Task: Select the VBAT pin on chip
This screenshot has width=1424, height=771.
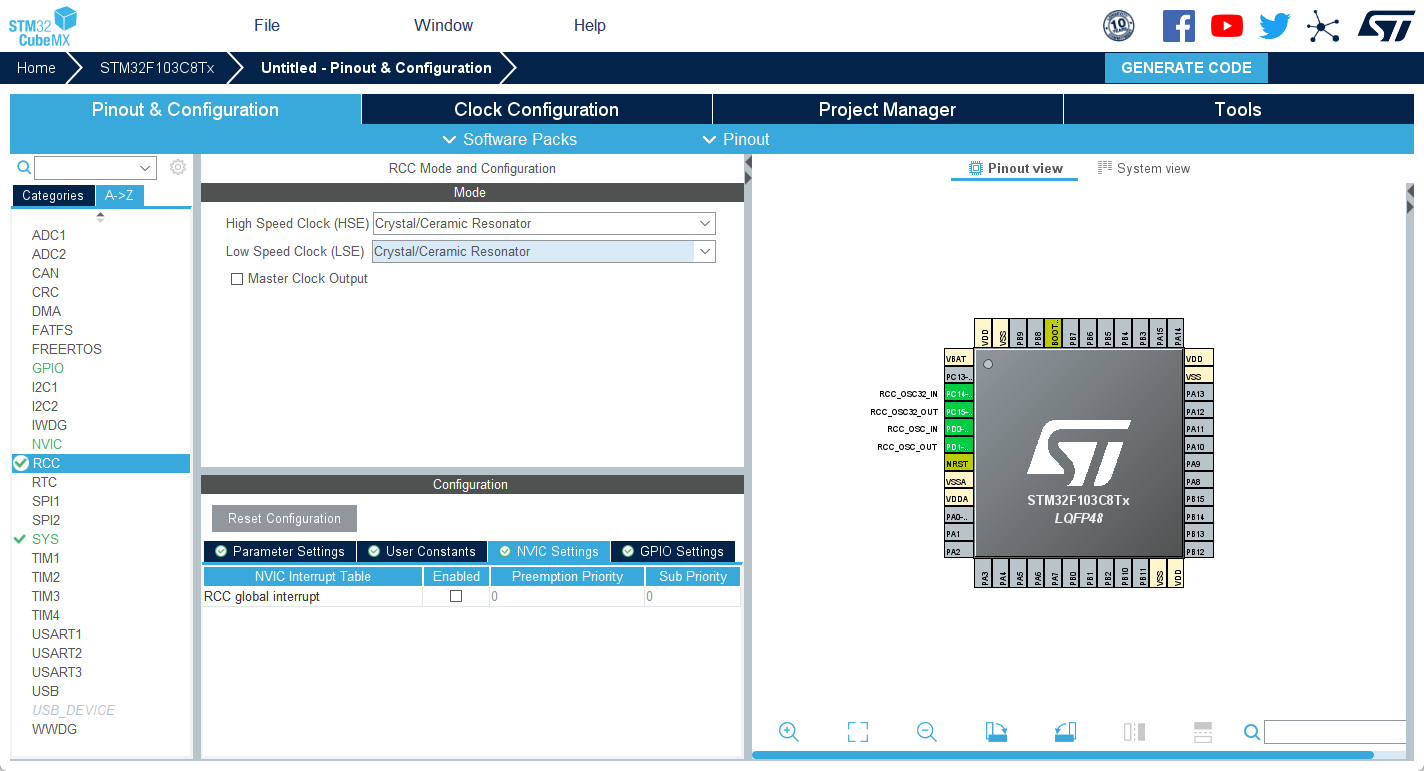Action: pyautogui.click(x=959, y=359)
